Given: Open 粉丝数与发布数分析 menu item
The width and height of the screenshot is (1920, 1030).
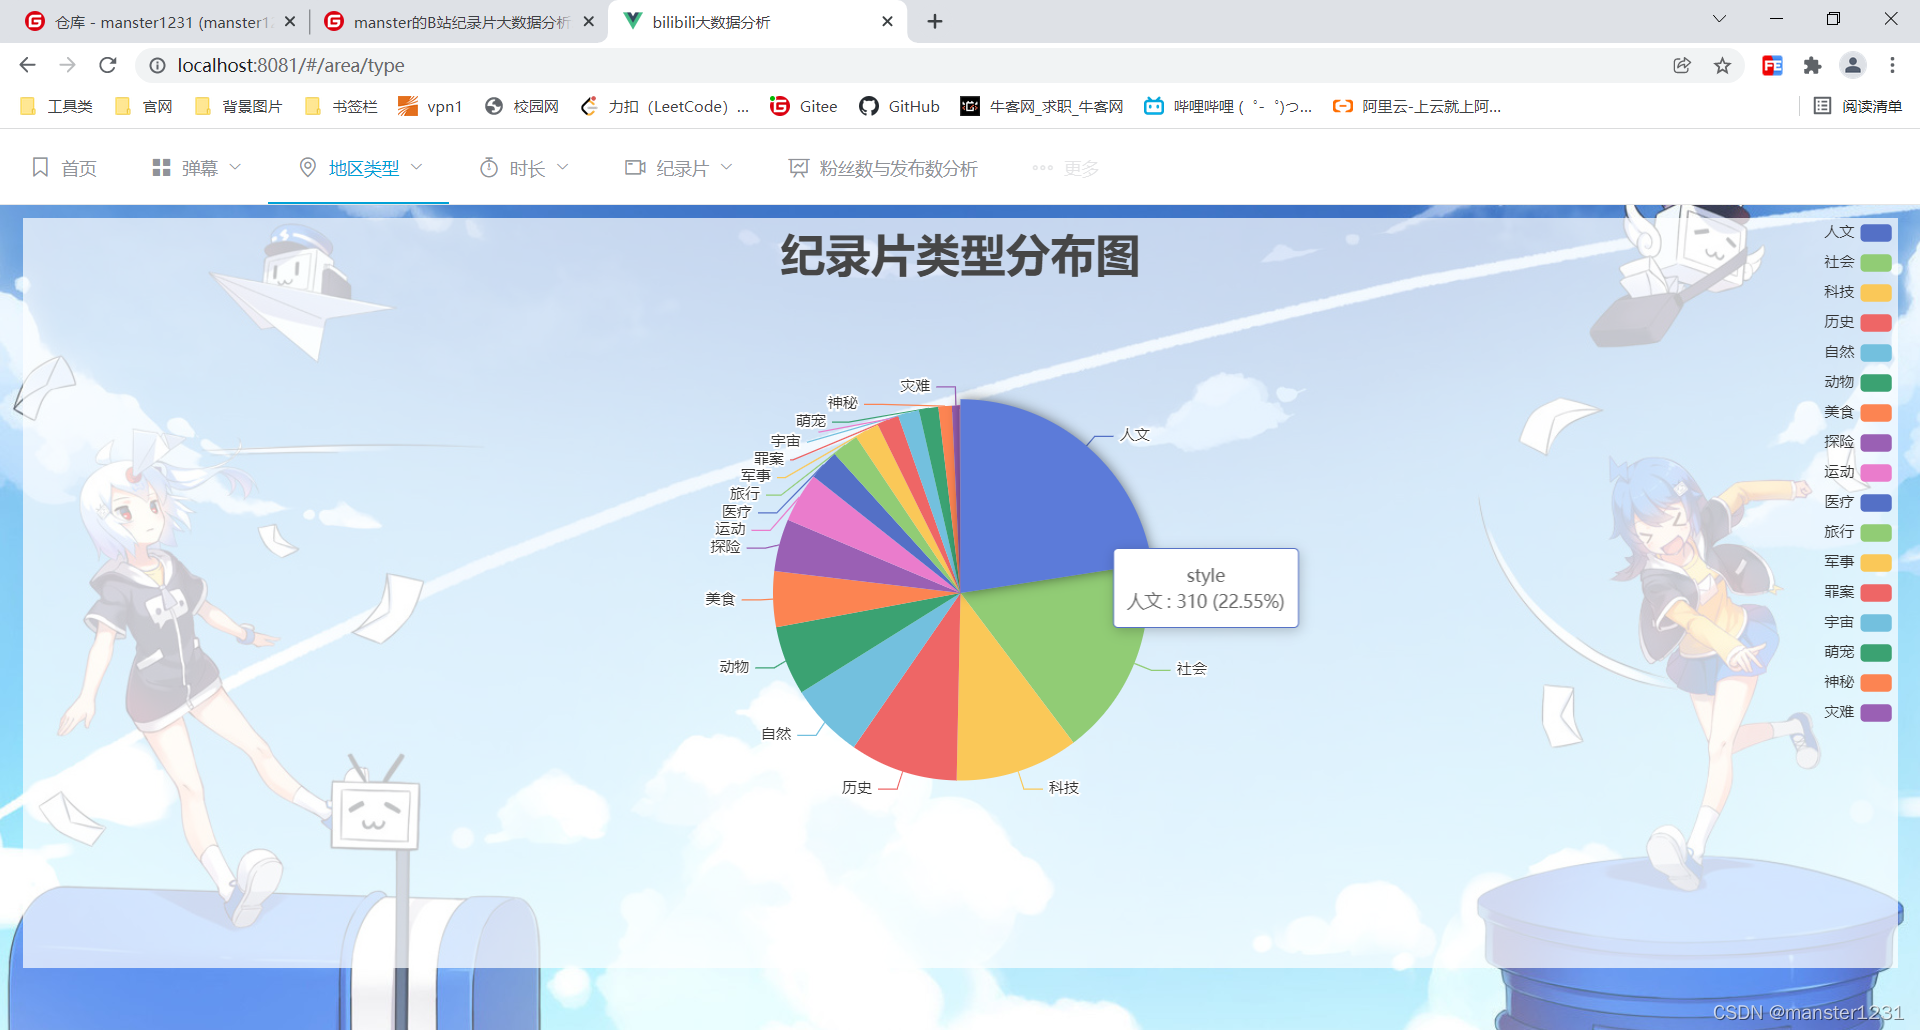Looking at the screenshot, I should pos(883,168).
